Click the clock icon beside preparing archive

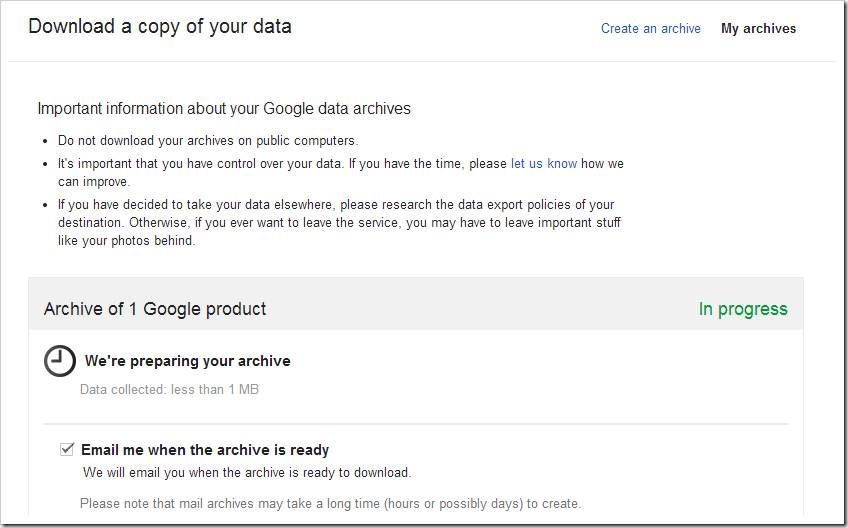[59, 361]
